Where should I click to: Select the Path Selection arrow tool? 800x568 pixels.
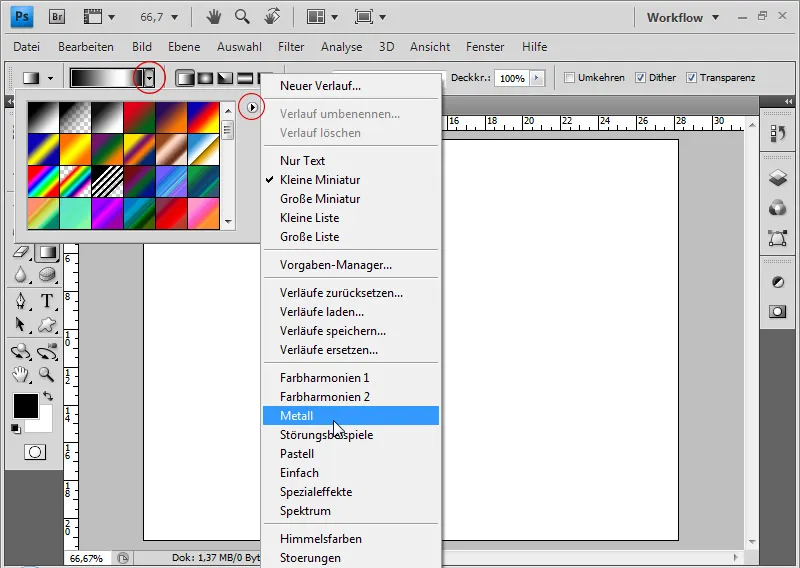pos(21,325)
